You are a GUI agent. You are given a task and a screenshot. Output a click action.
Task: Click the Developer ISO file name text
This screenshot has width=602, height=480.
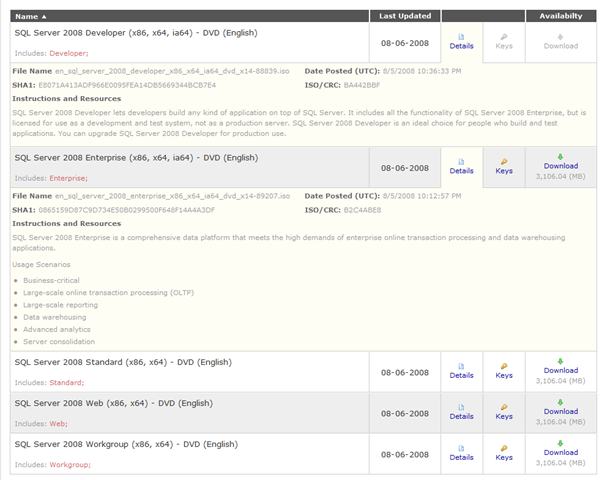point(172,71)
